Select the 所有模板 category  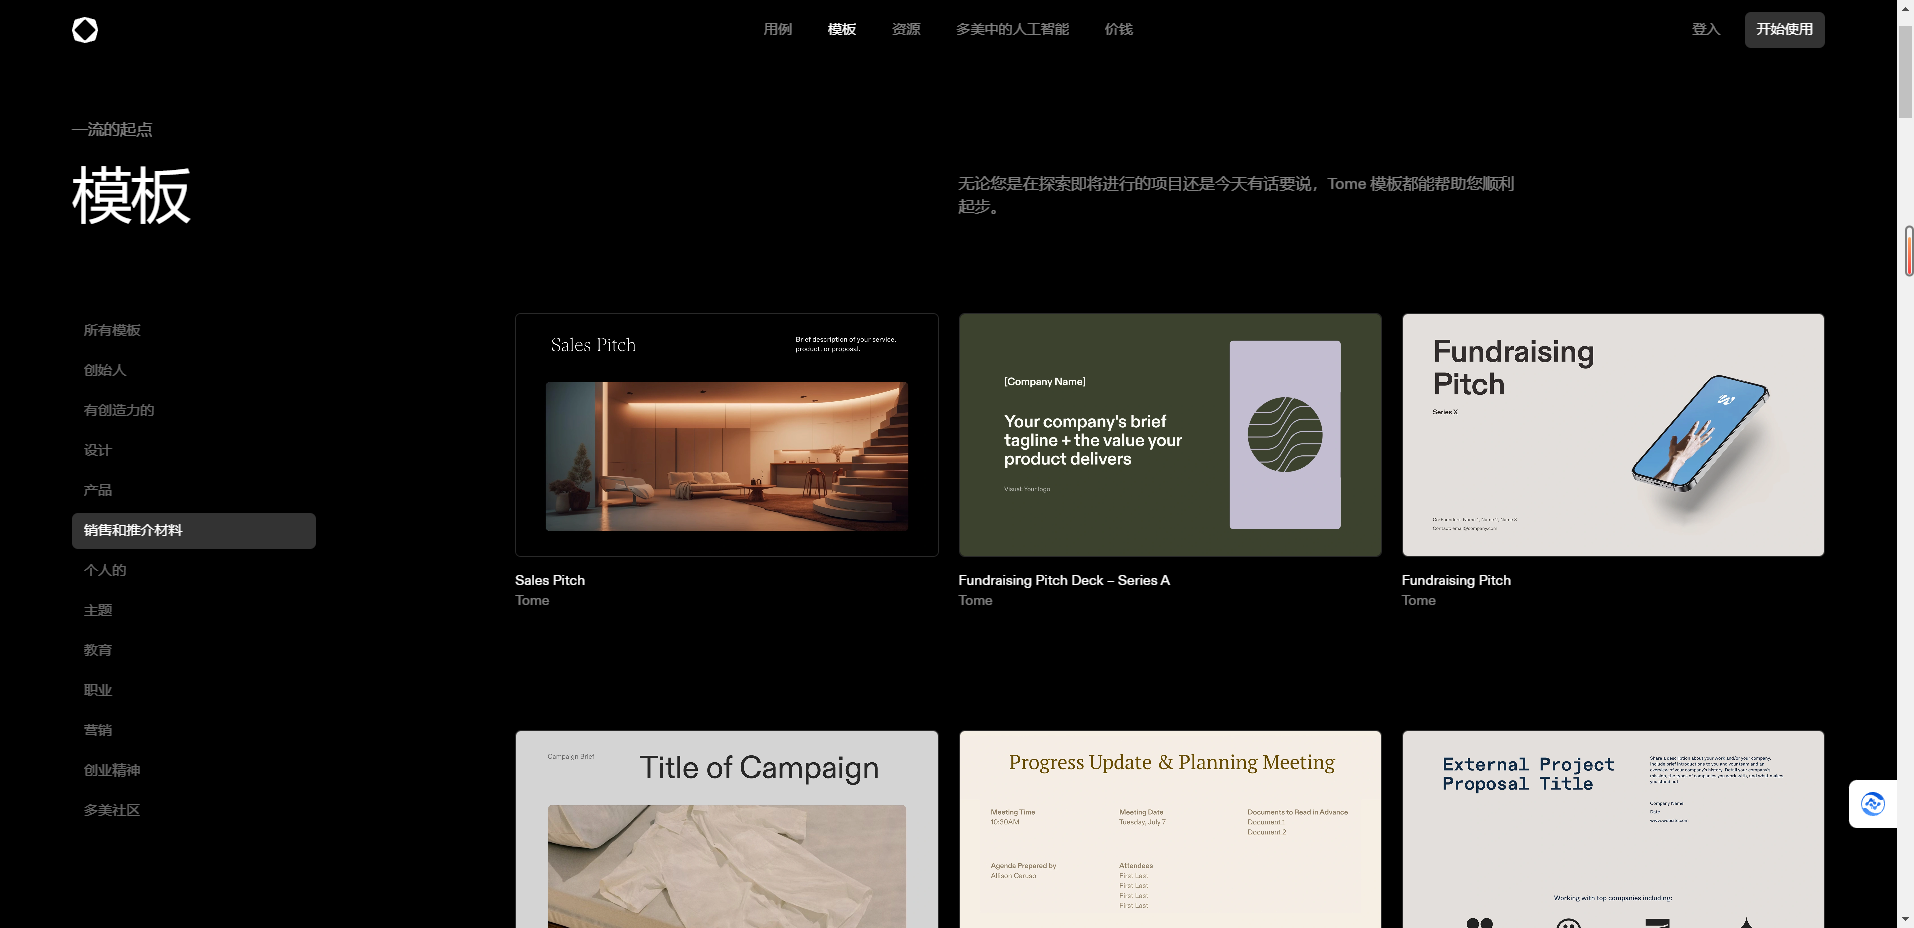112,331
